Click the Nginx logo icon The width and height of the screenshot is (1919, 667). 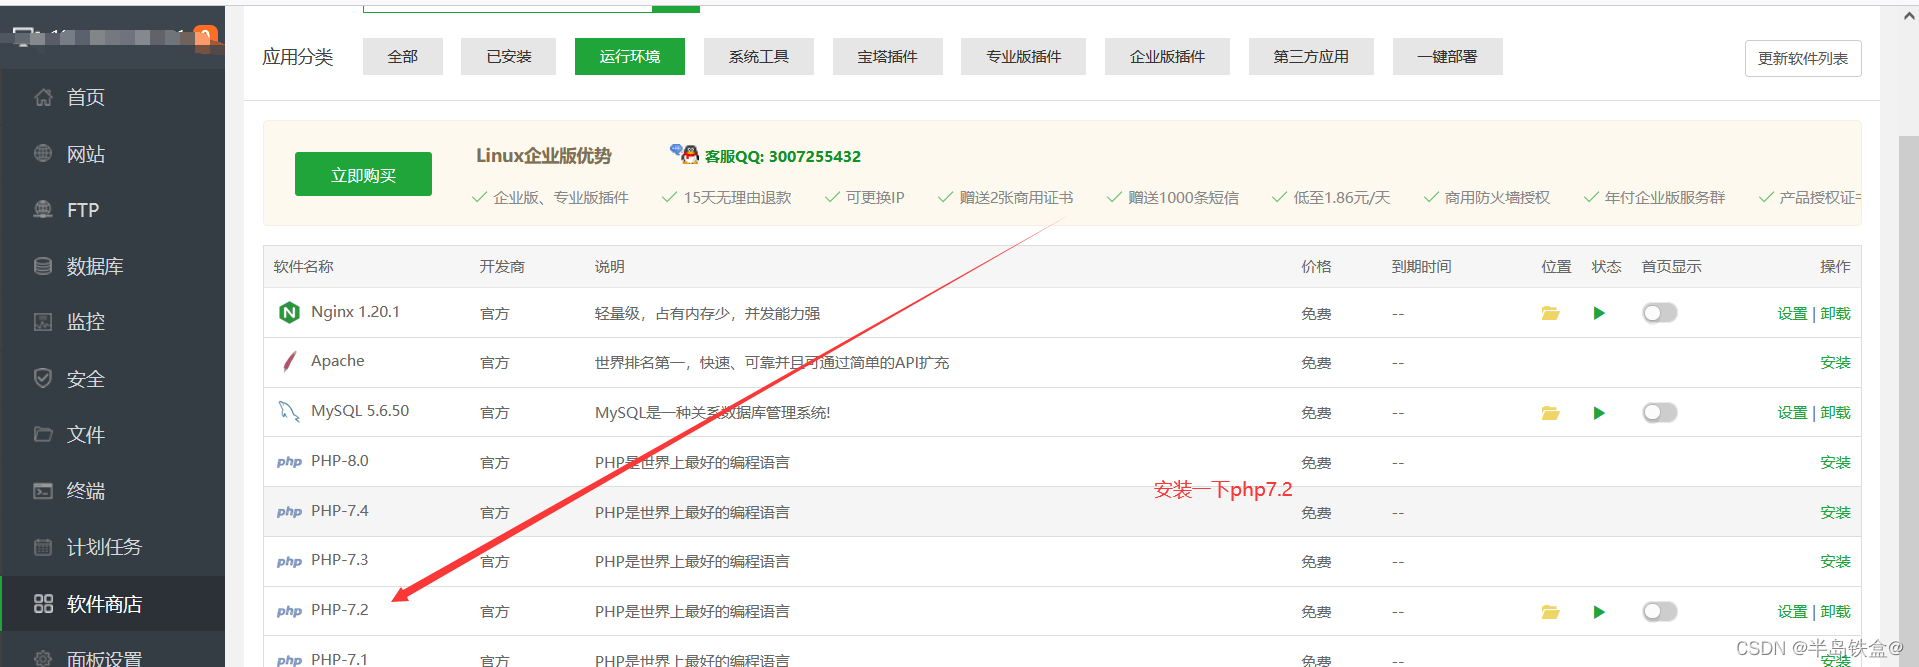point(289,313)
